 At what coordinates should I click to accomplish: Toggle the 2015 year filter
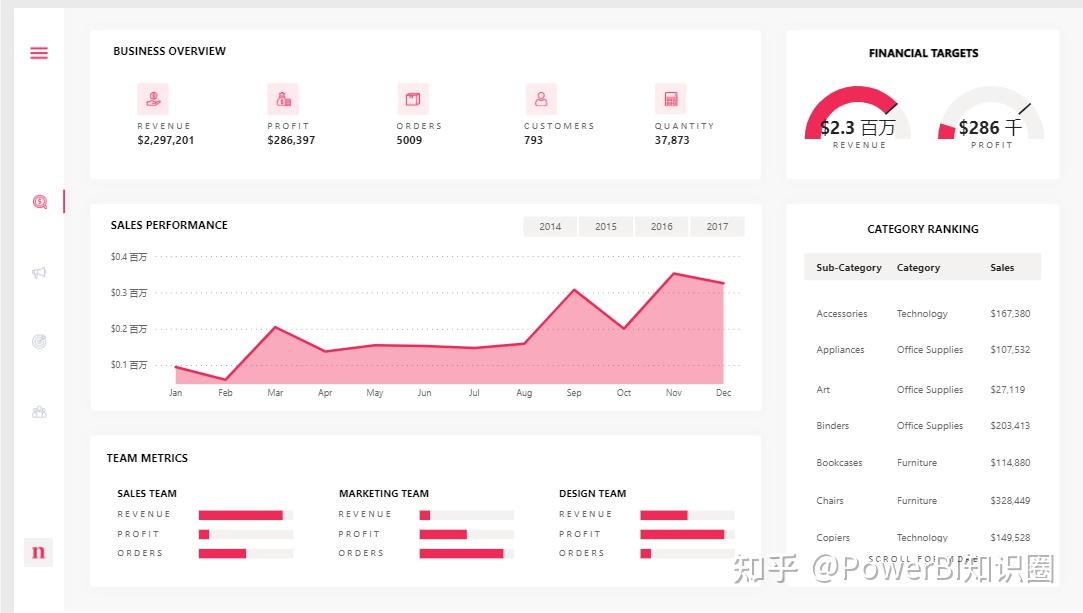point(605,226)
